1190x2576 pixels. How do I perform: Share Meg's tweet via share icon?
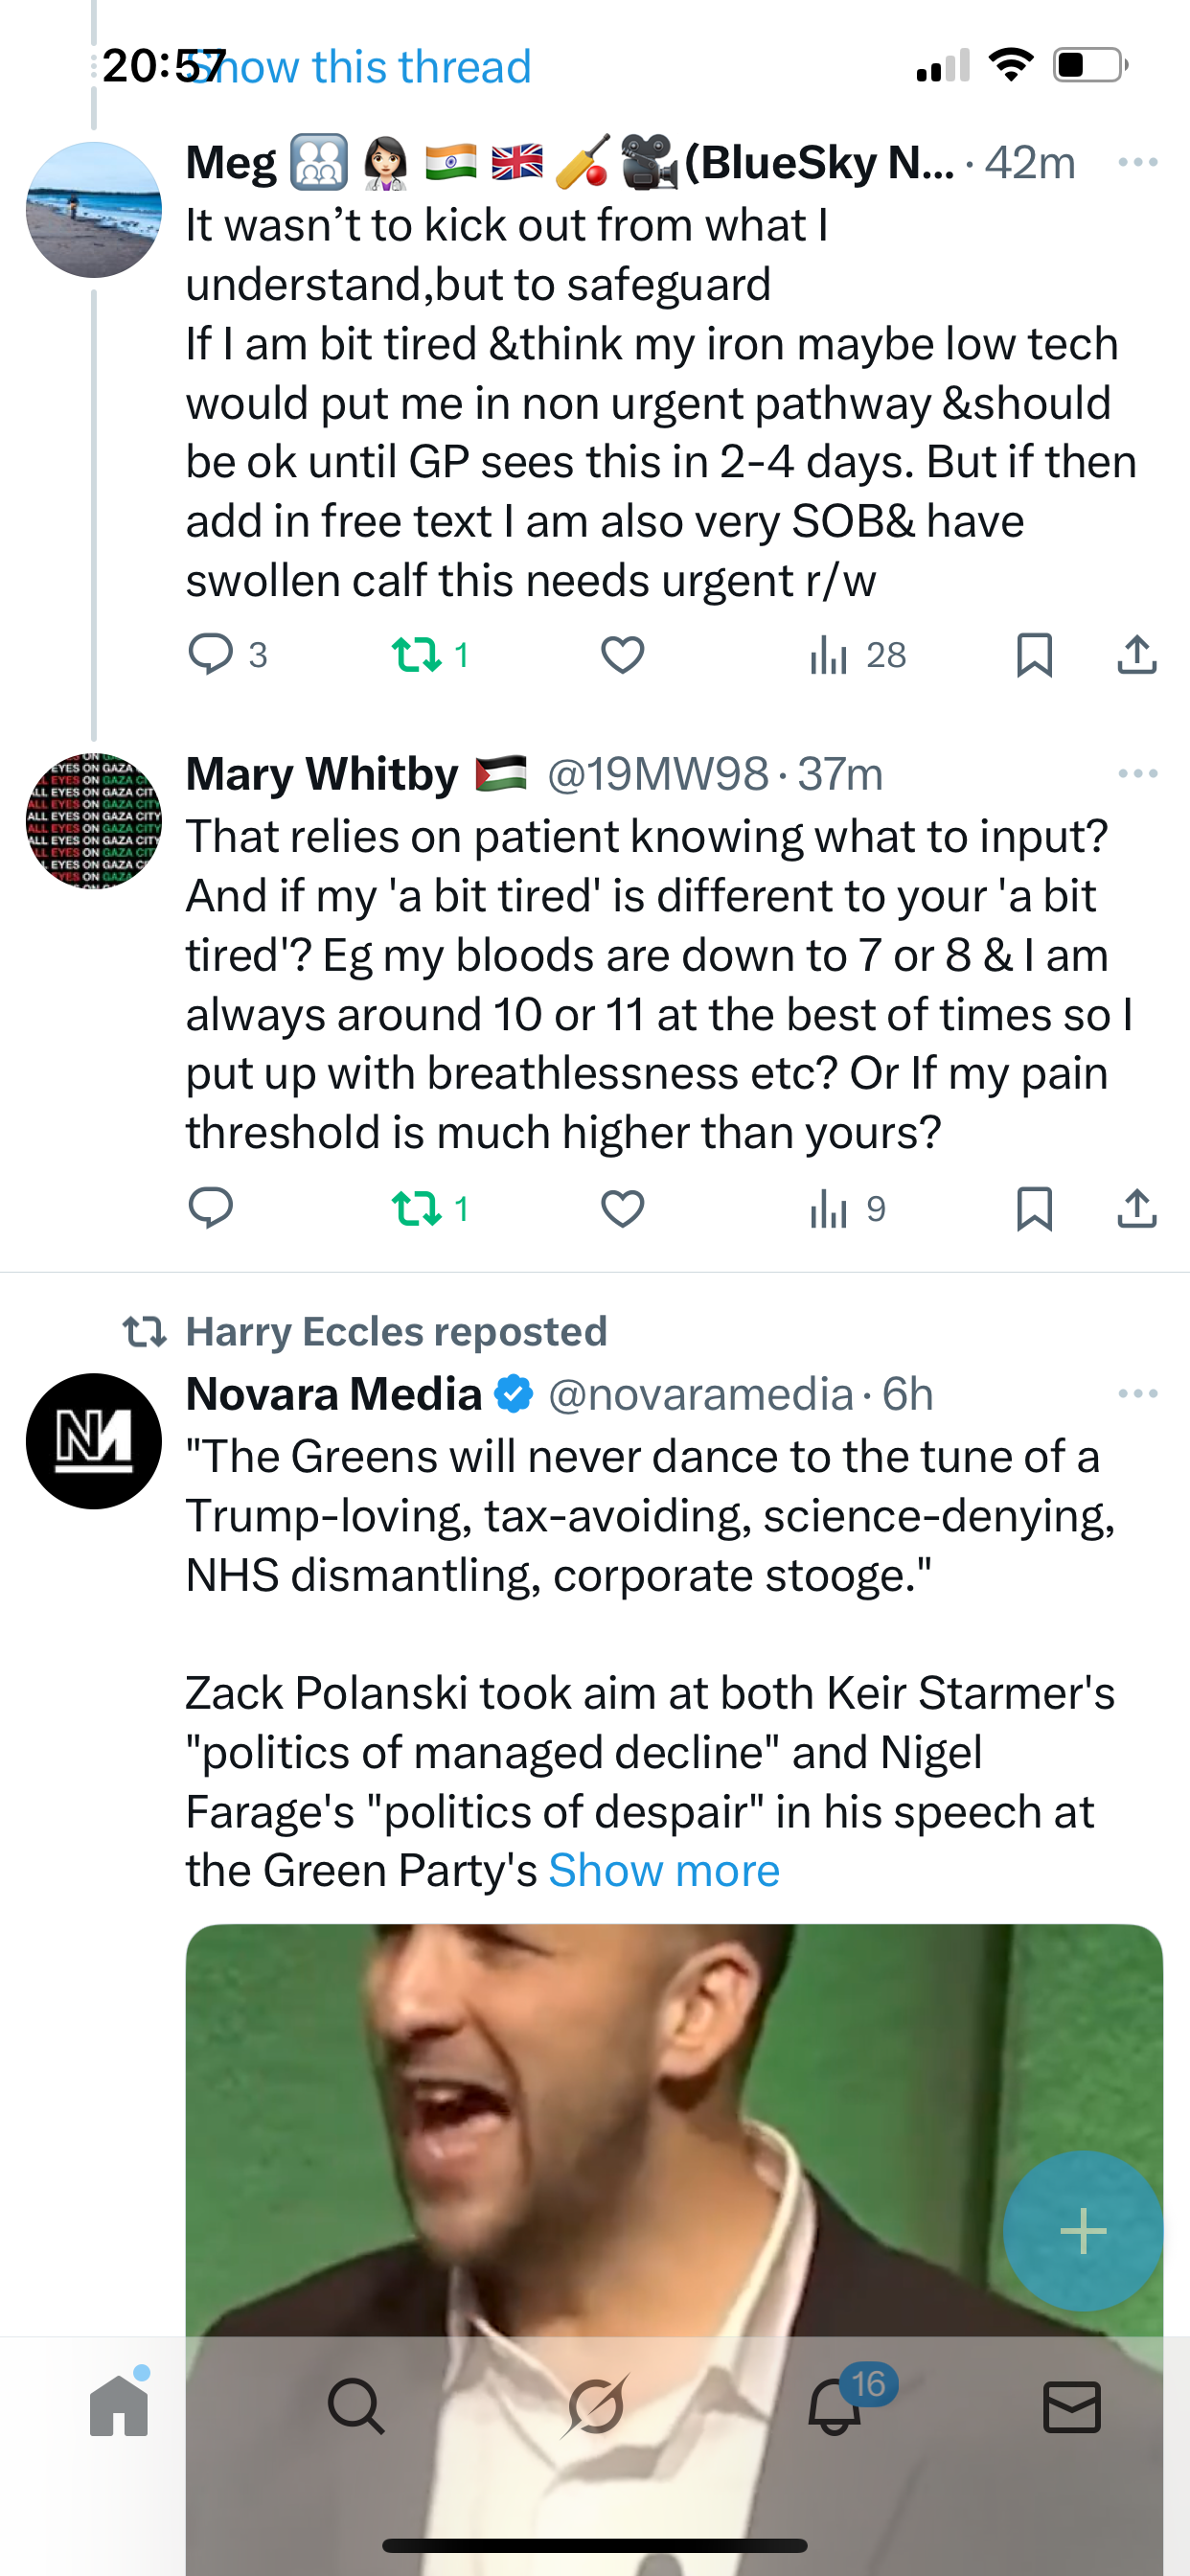[1136, 655]
